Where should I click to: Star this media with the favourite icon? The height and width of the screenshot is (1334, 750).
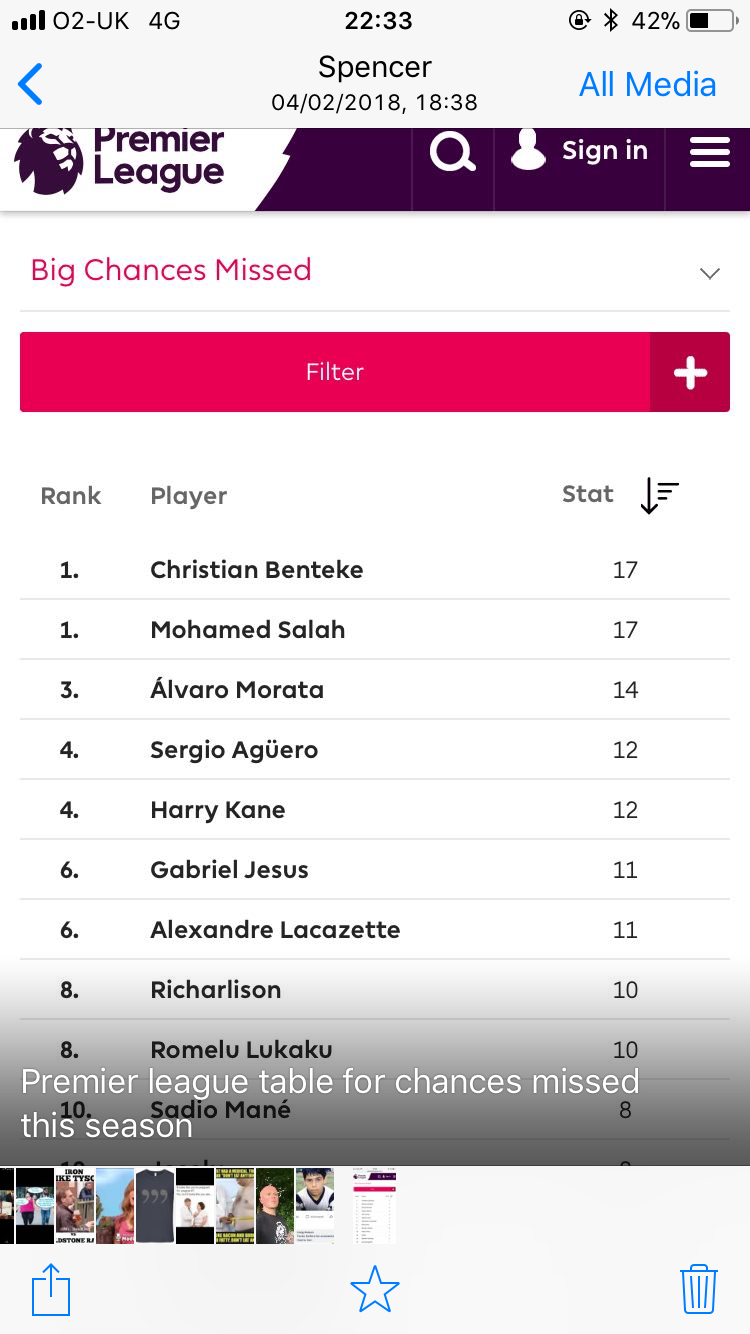click(375, 1290)
